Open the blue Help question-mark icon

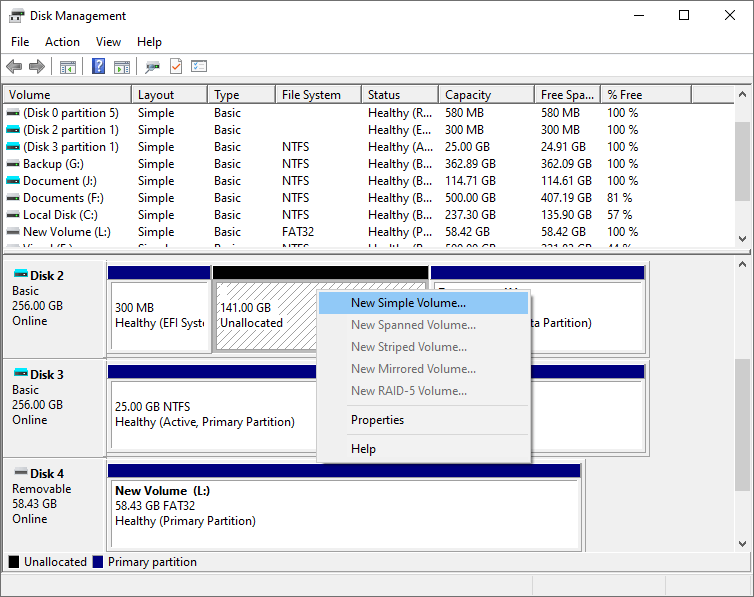pos(99,67)
